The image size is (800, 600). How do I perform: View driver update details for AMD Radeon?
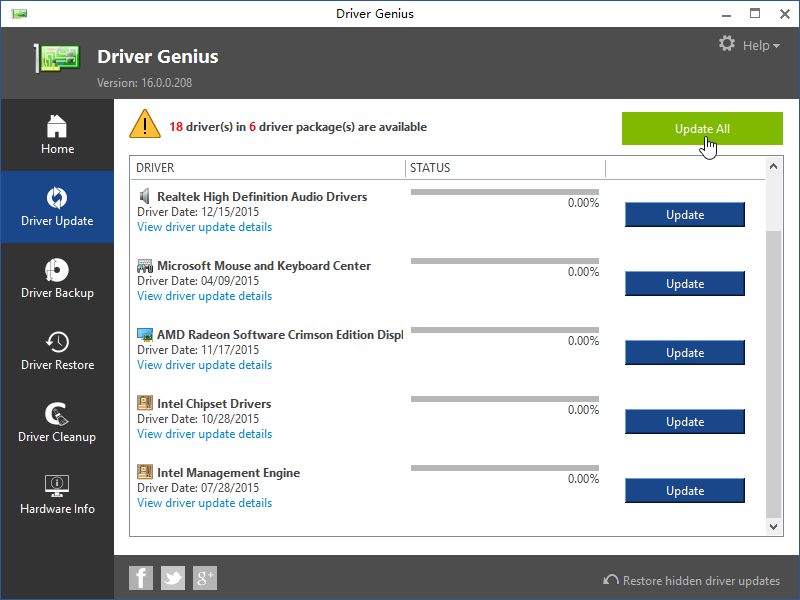coord(204,364)
